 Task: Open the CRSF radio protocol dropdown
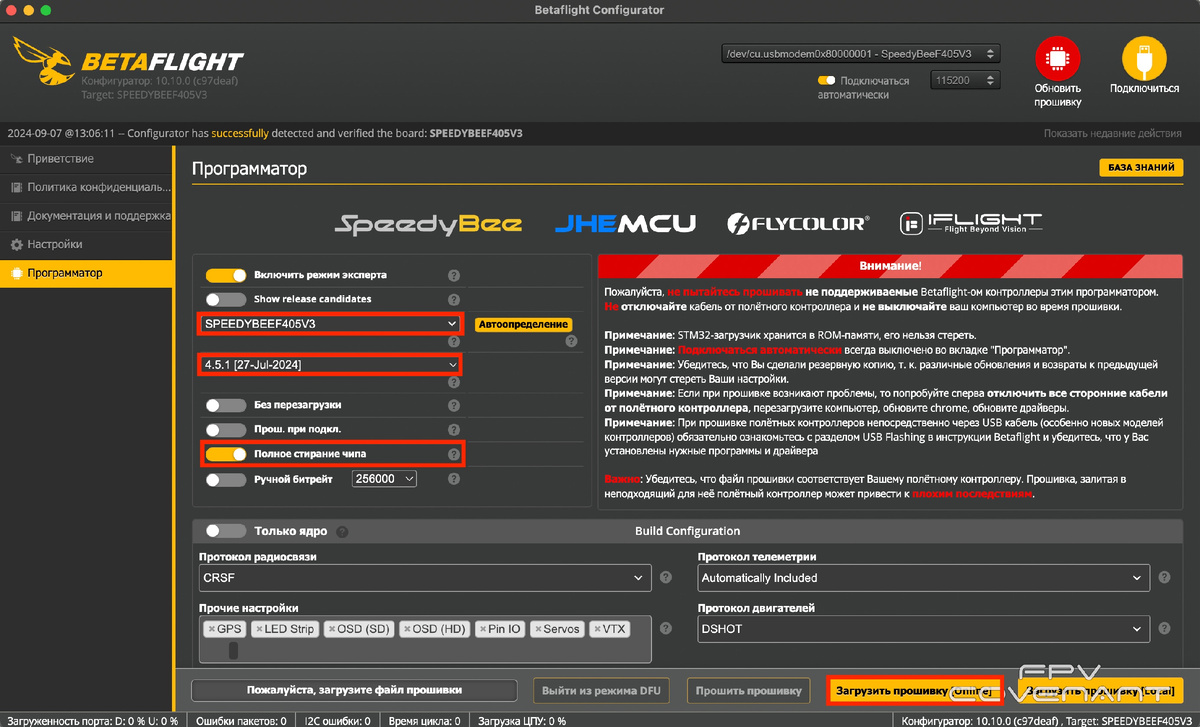tap(425, 578)
